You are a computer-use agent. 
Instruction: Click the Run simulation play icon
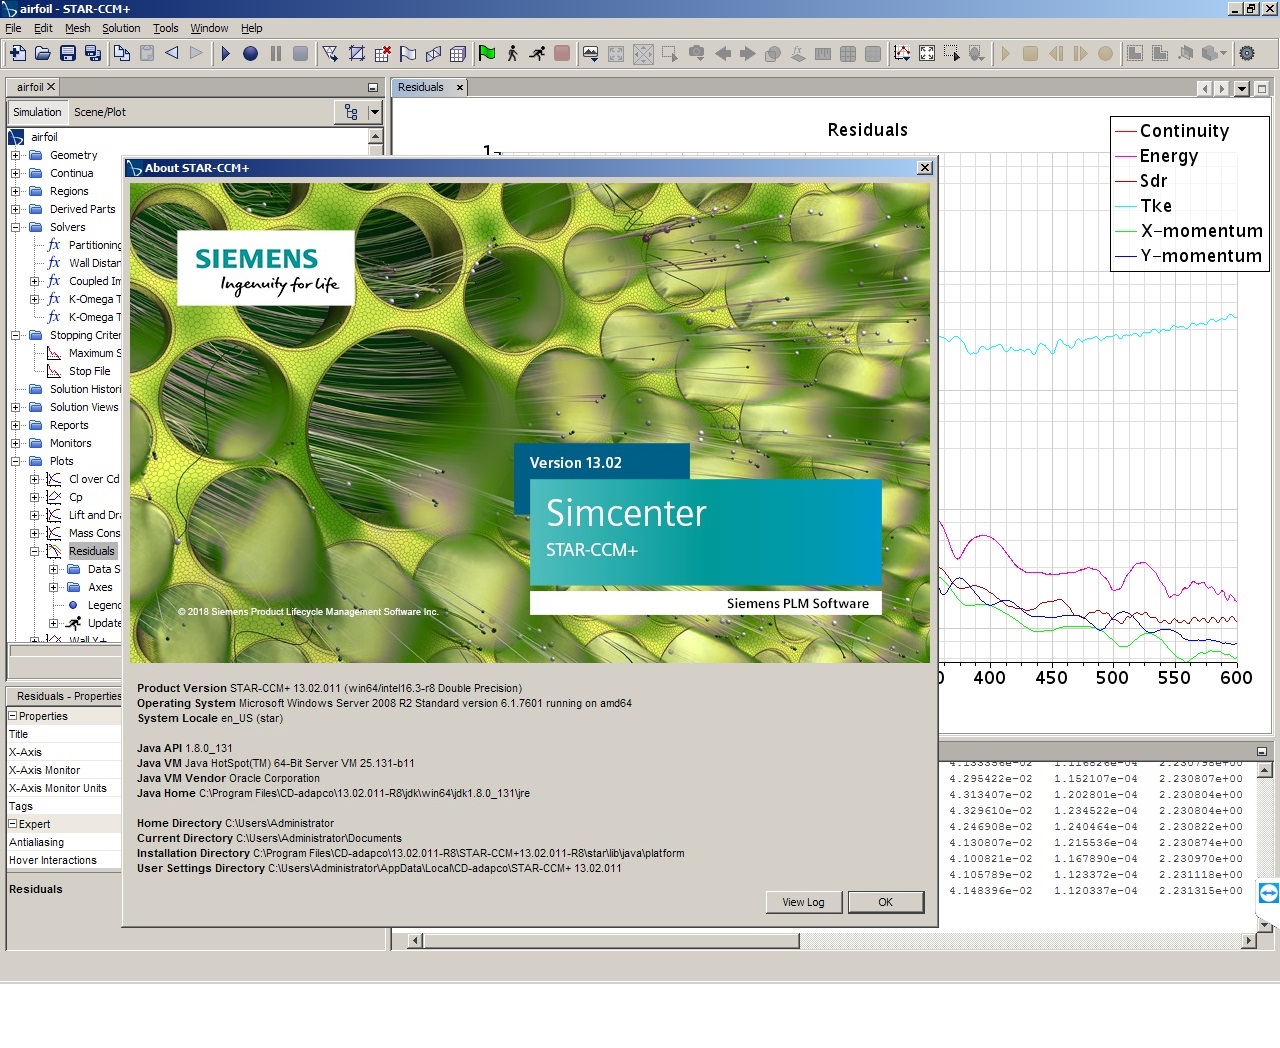pyautogui.click(x=225, y=53)
